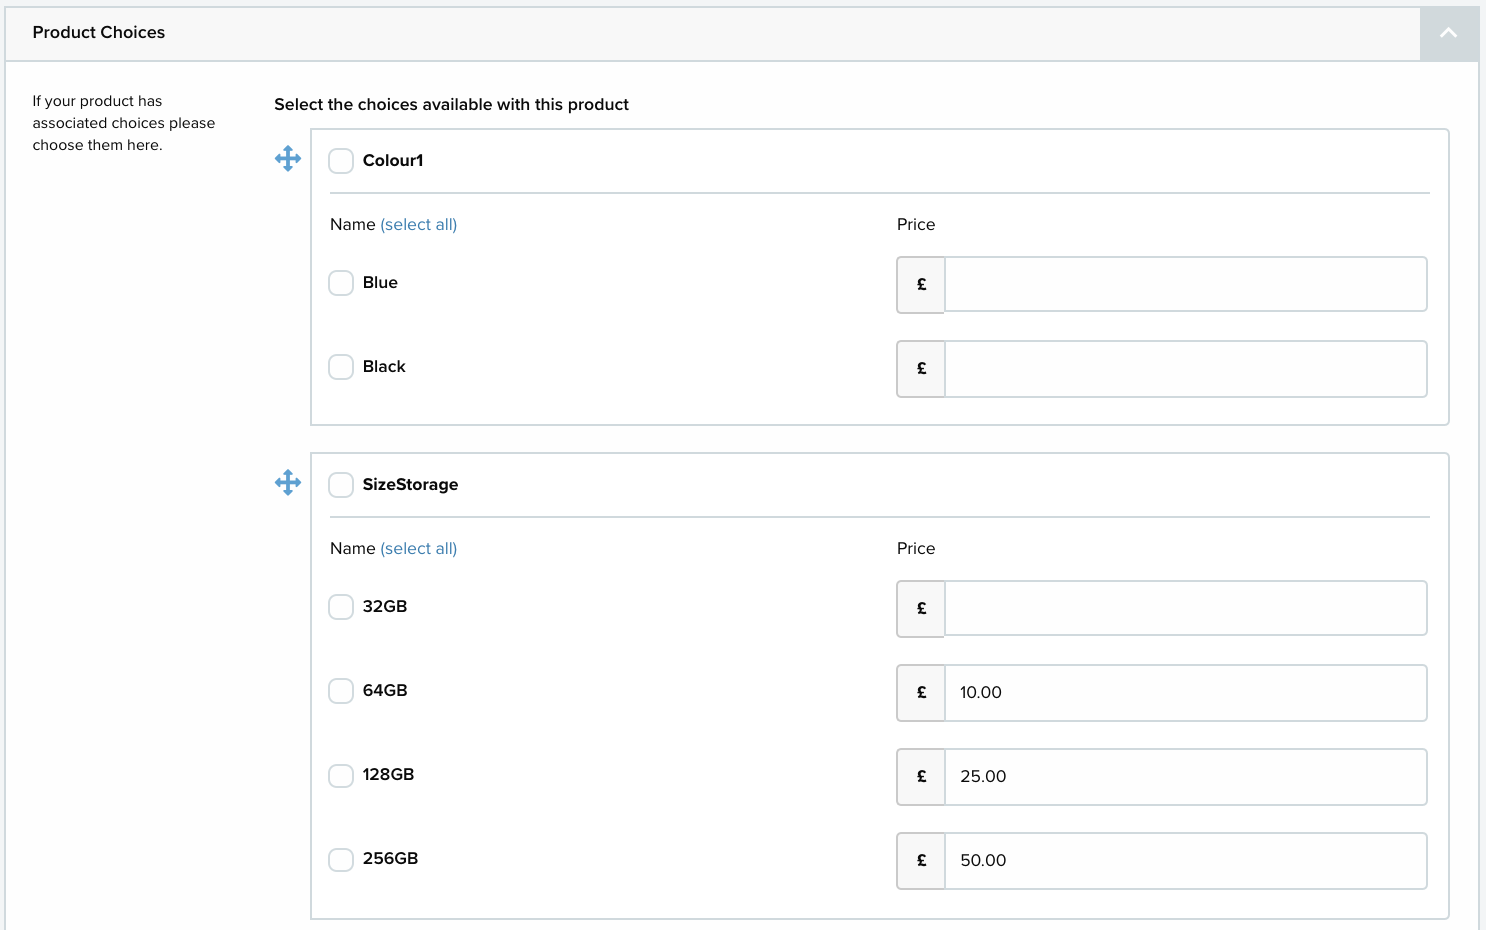Focus the 32GB price field
This screenshot has height=930, width=1486.
pyautogui.click(x=1186, y=608)
